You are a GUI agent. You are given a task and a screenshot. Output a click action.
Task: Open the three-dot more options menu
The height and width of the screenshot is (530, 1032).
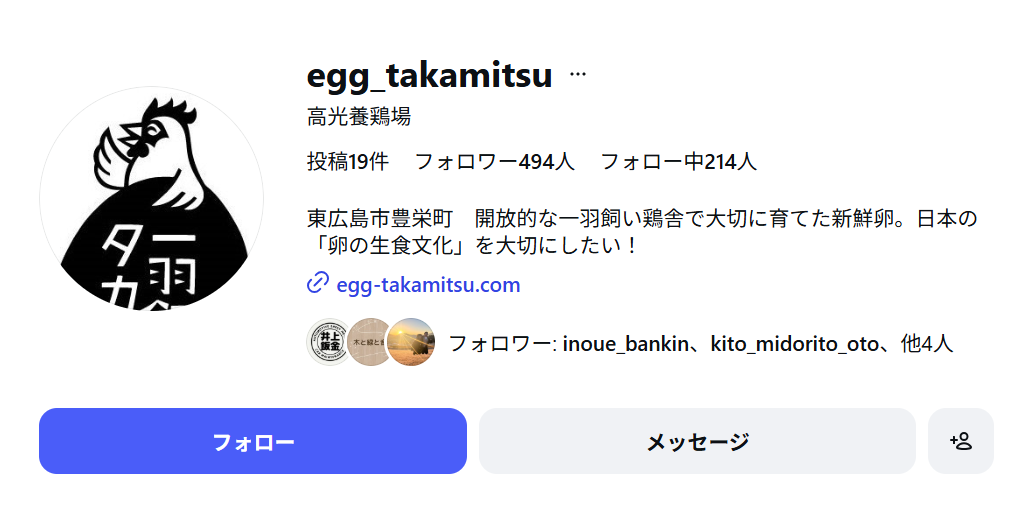[578, 75]
